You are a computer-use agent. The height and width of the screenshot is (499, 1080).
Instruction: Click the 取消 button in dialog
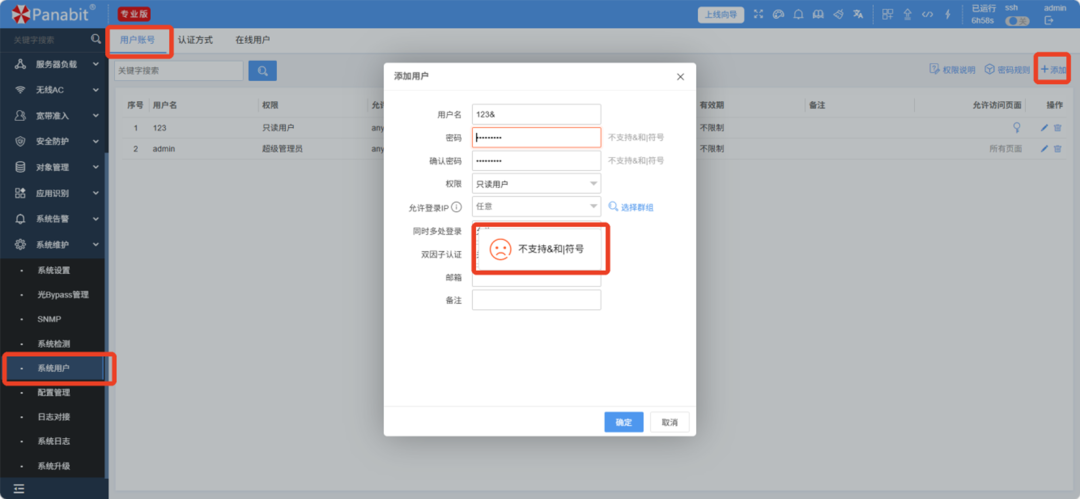tap(669, 422)
